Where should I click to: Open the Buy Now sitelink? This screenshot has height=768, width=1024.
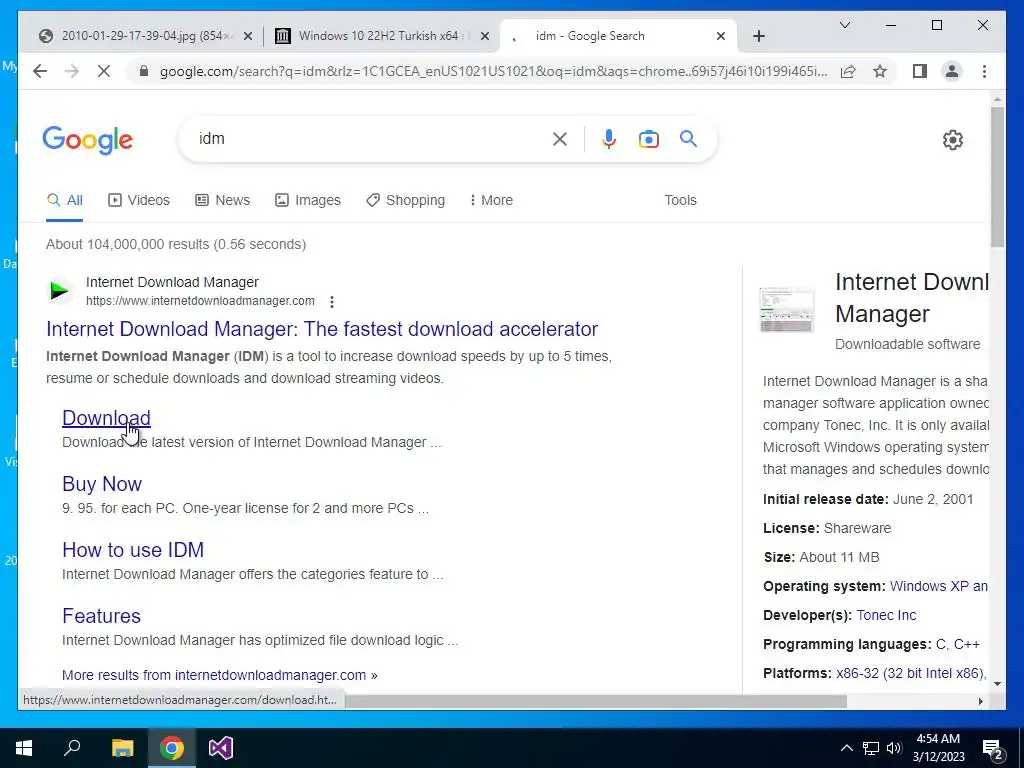101,484
